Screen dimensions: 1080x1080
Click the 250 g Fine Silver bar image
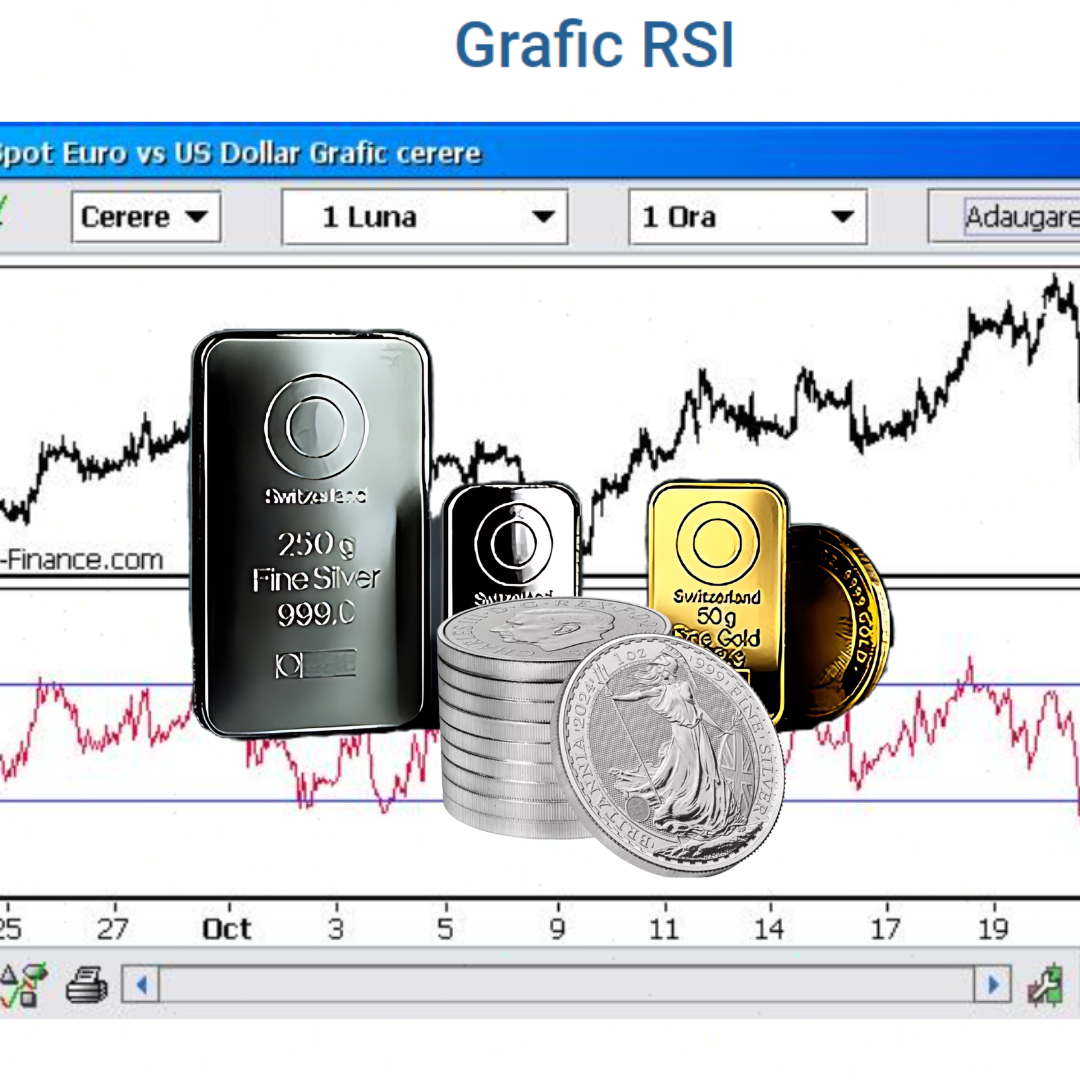313,534
